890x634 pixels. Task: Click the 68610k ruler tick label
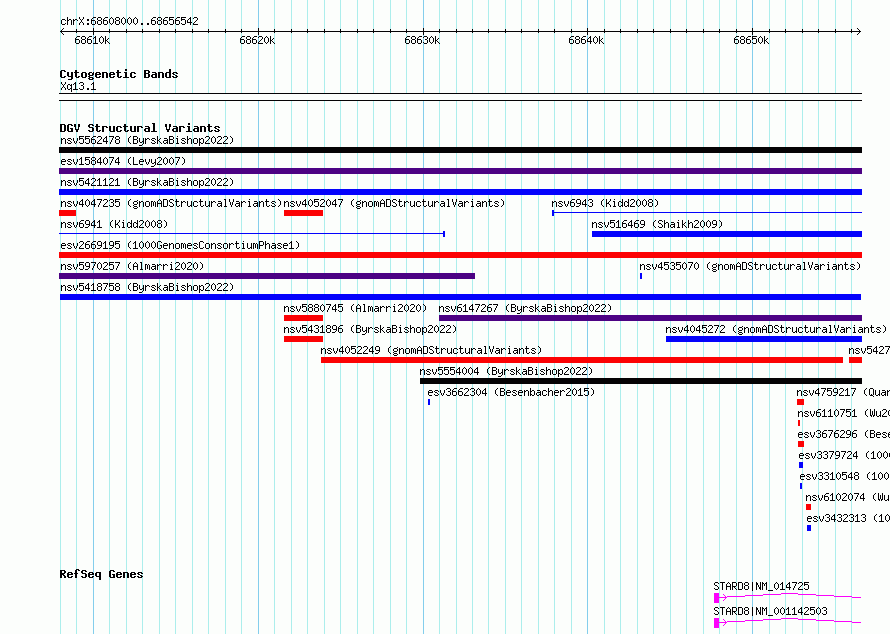93,40
